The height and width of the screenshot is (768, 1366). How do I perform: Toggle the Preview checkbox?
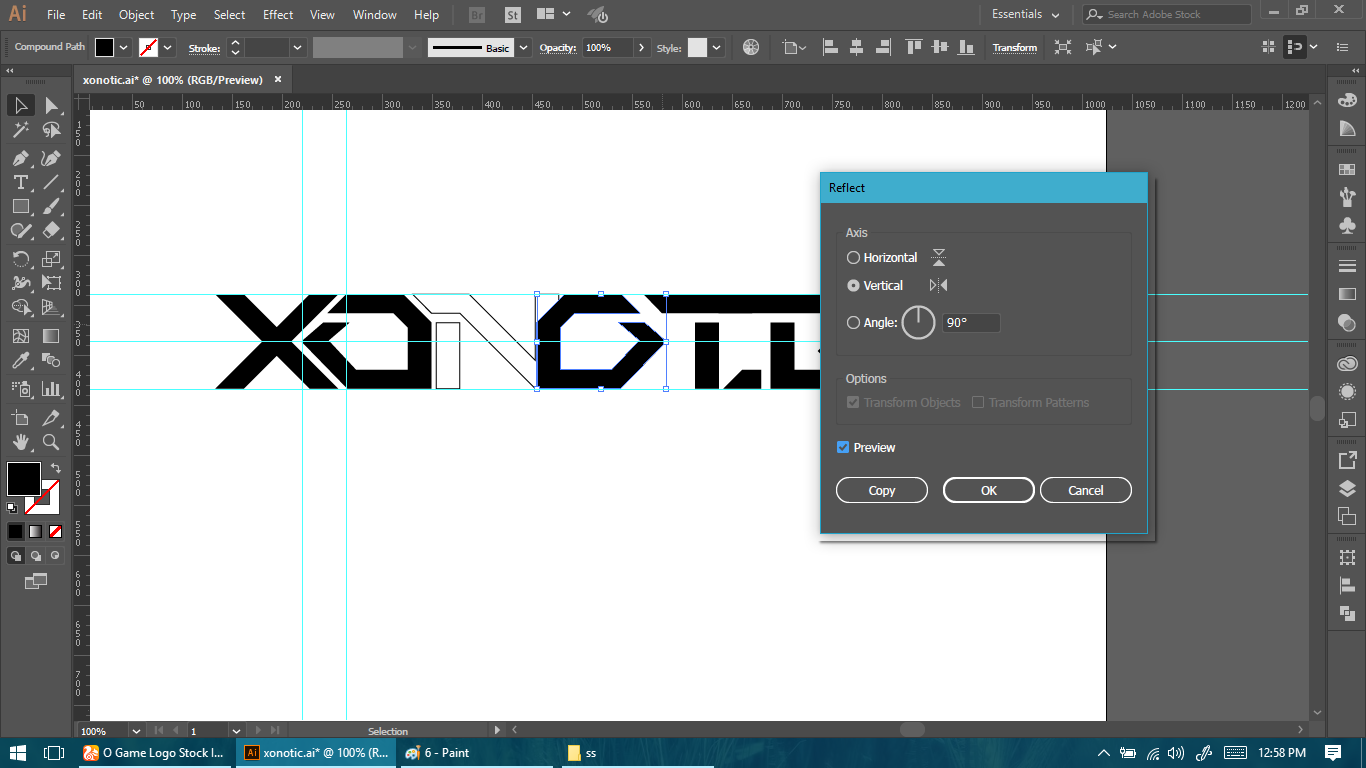click(x=843, y=447)
